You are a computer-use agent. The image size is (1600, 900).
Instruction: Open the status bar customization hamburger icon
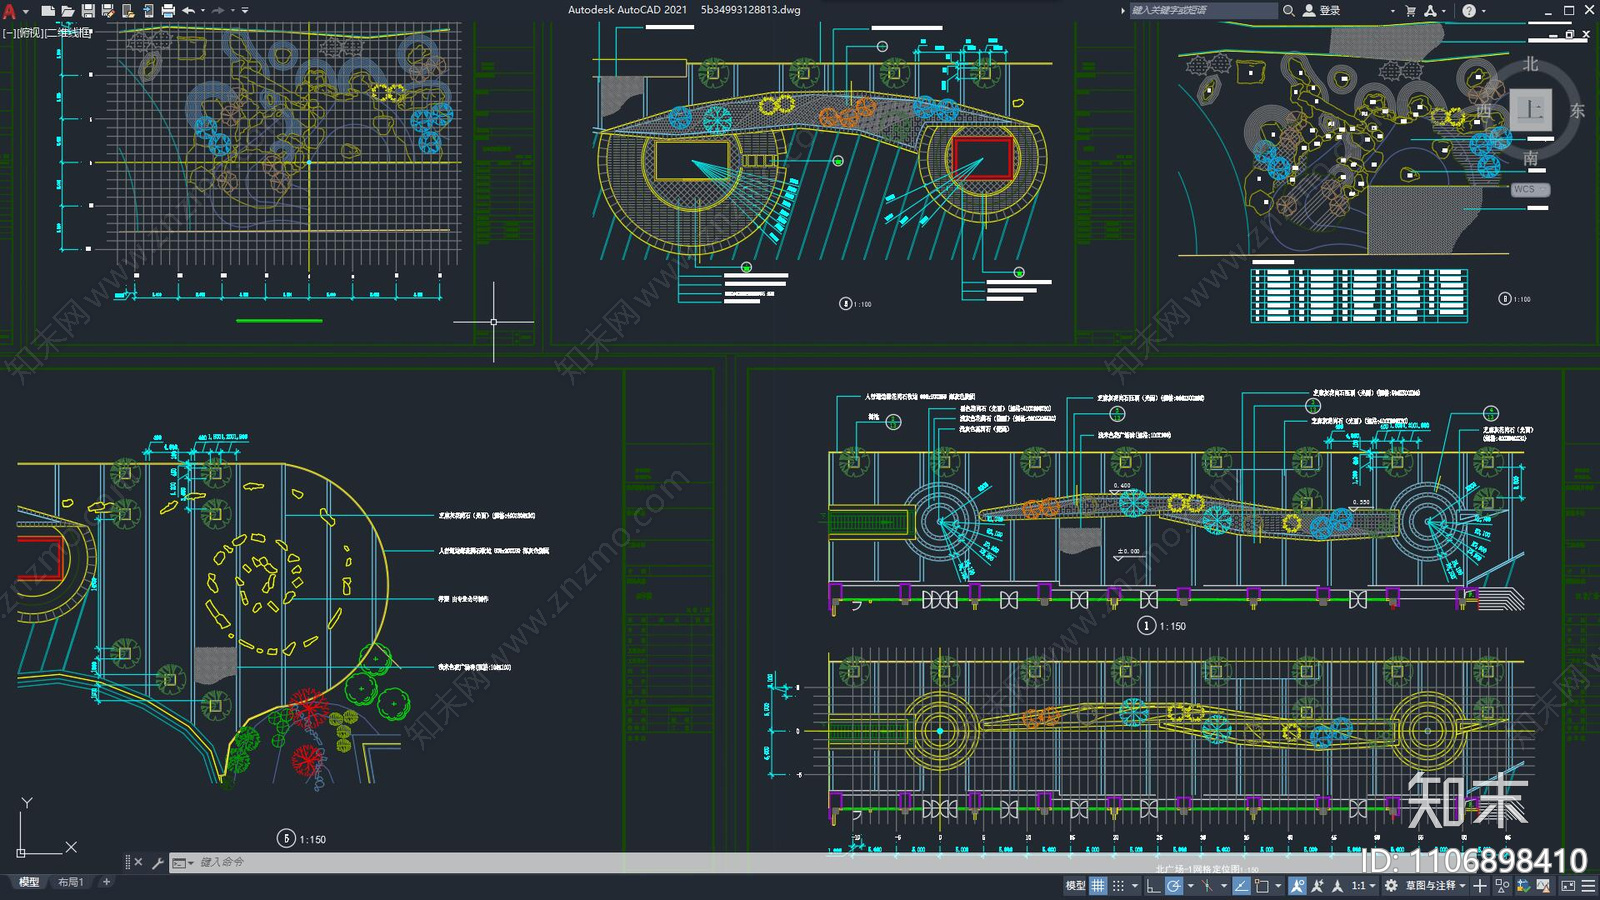(1588, 885)
